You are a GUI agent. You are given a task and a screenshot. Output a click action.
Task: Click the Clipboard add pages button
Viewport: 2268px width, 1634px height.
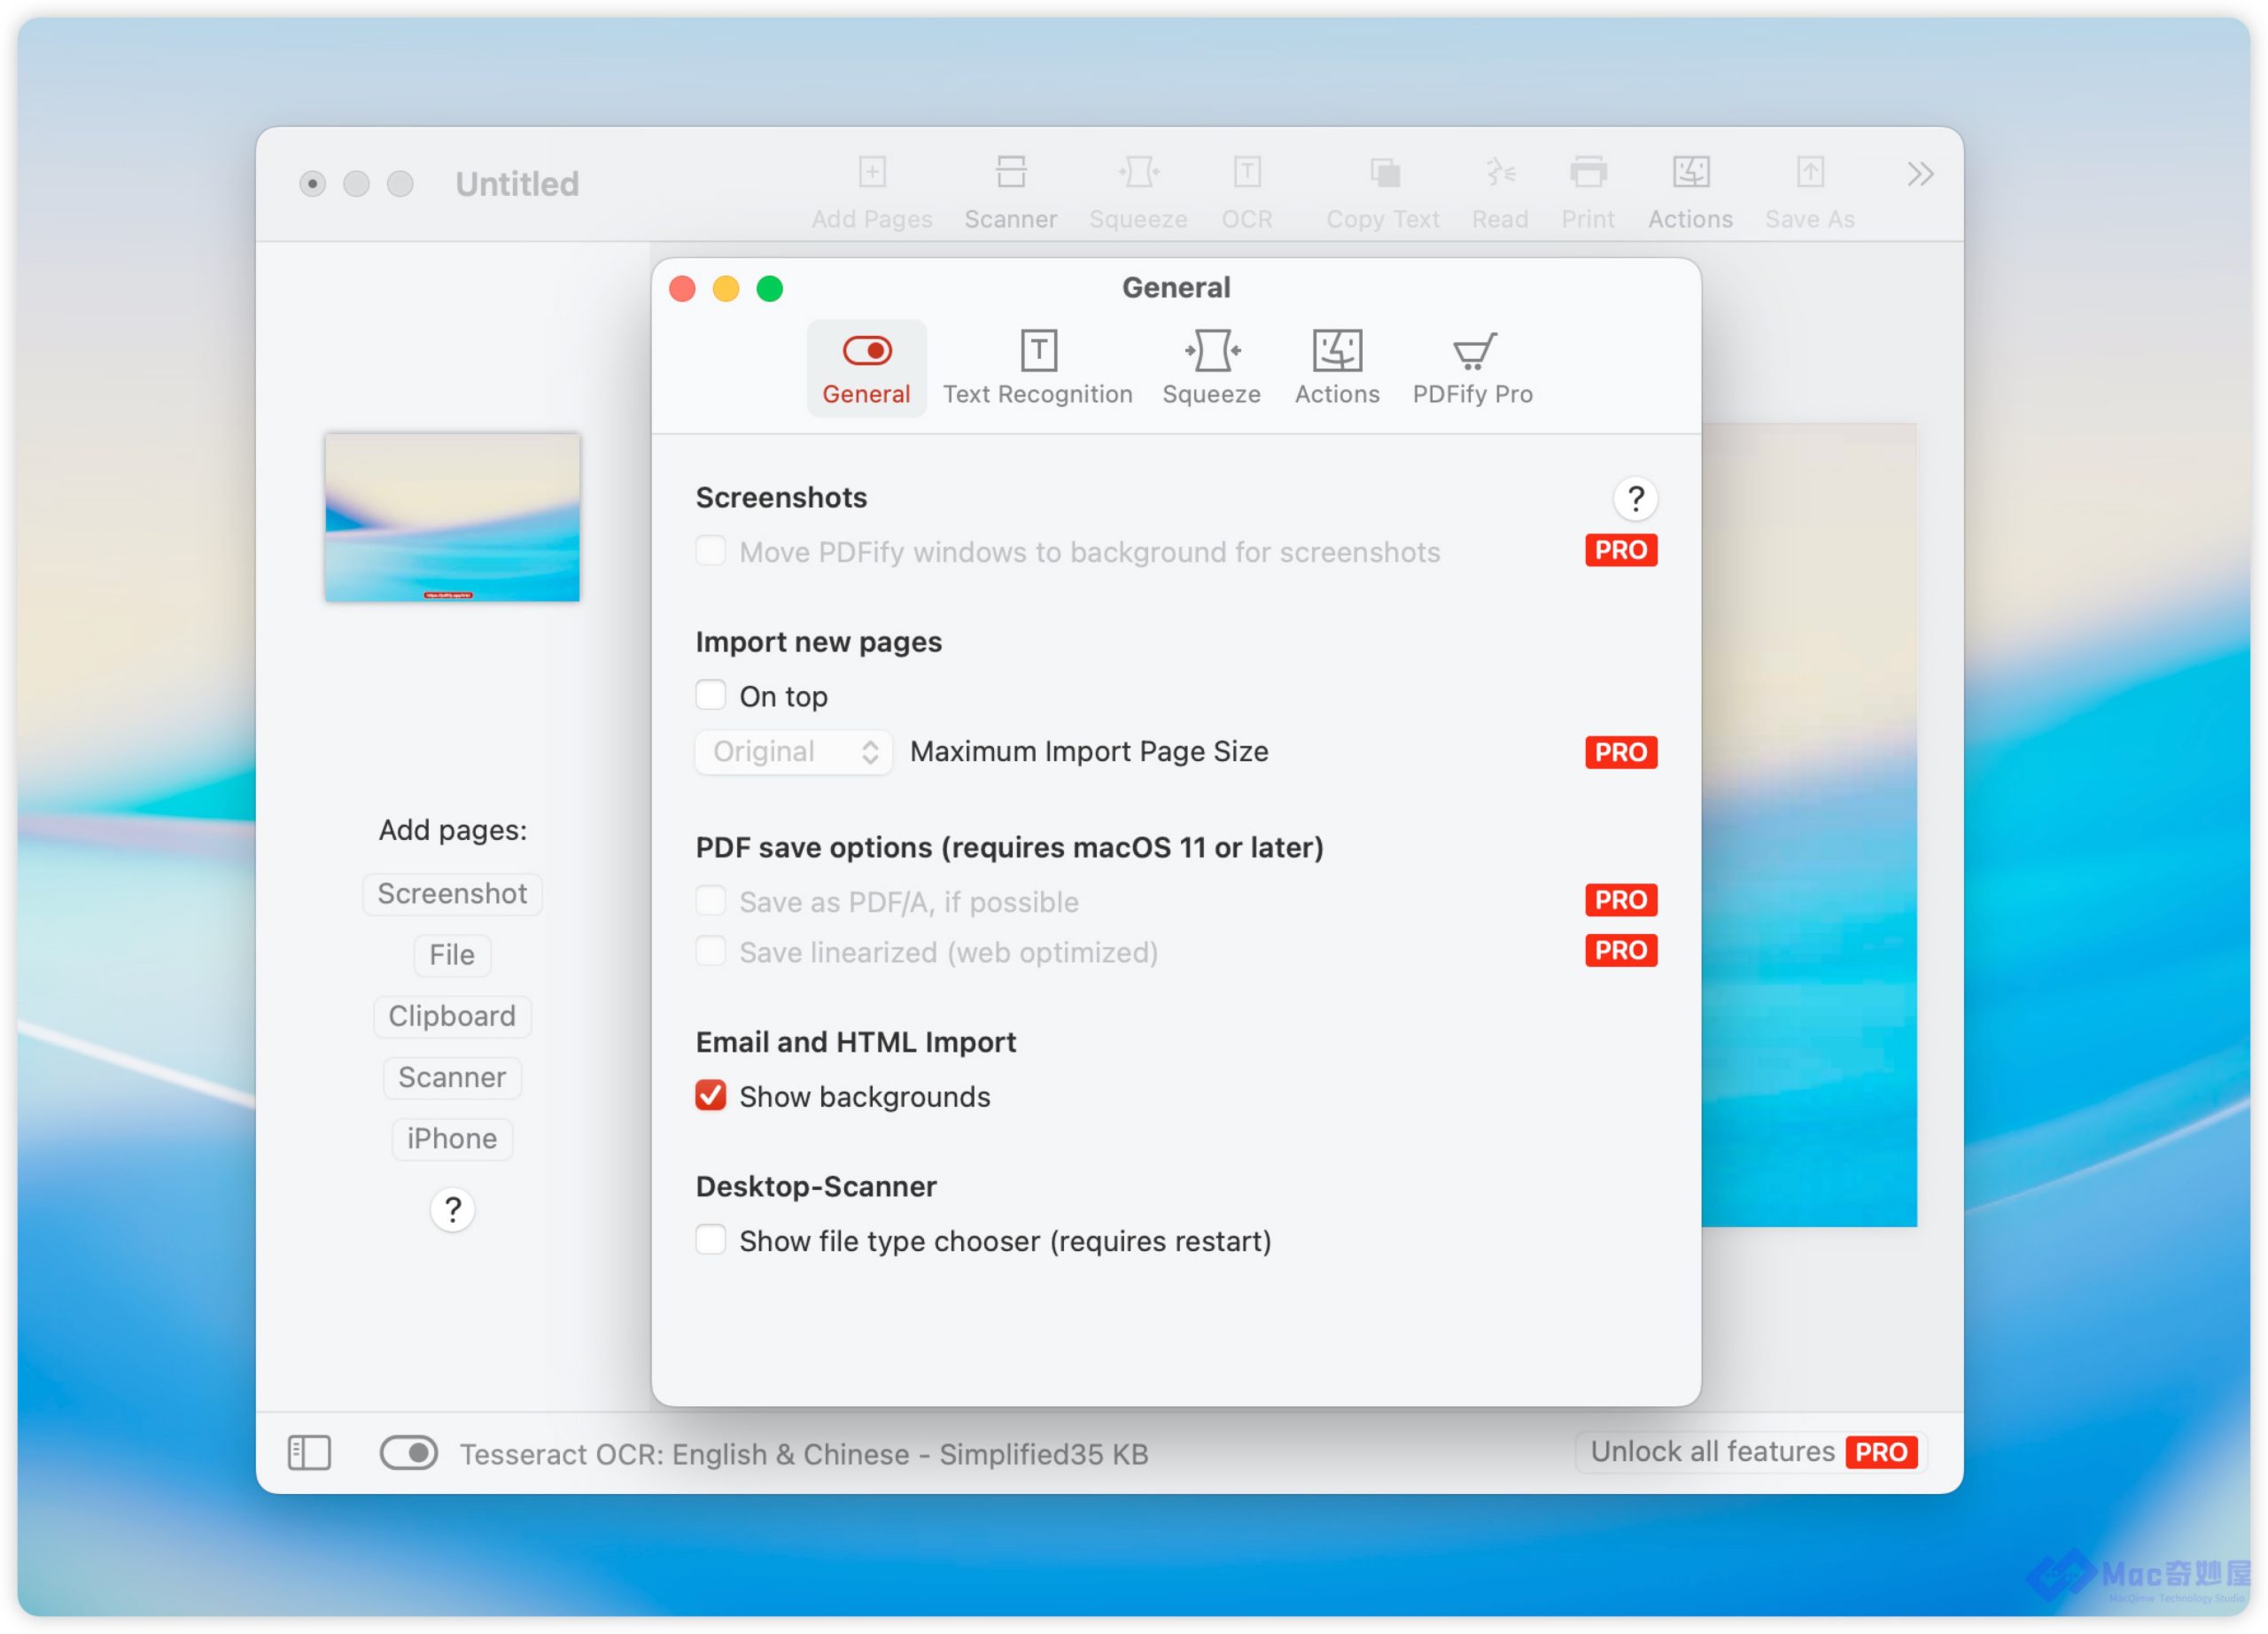(452, 1016)
